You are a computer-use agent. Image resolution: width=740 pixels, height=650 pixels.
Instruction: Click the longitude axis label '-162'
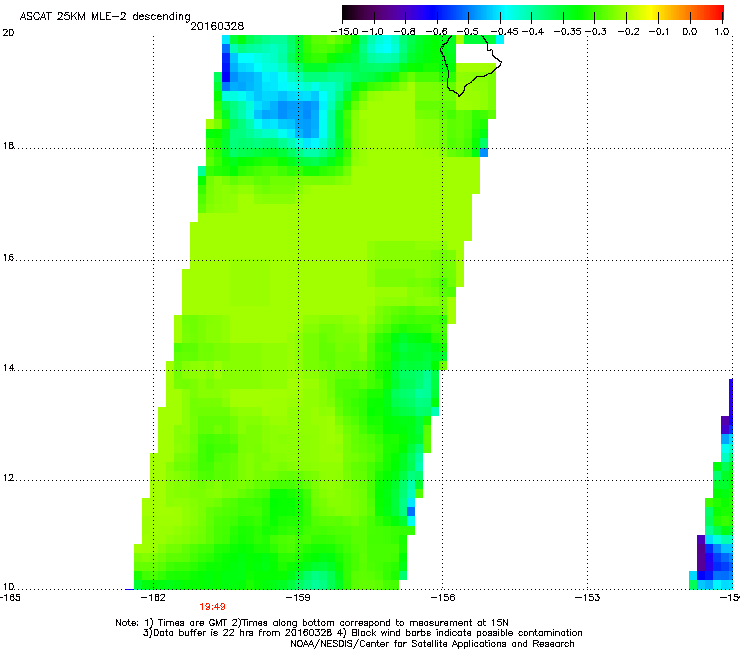pyautogui.click(x=154, y=598)
